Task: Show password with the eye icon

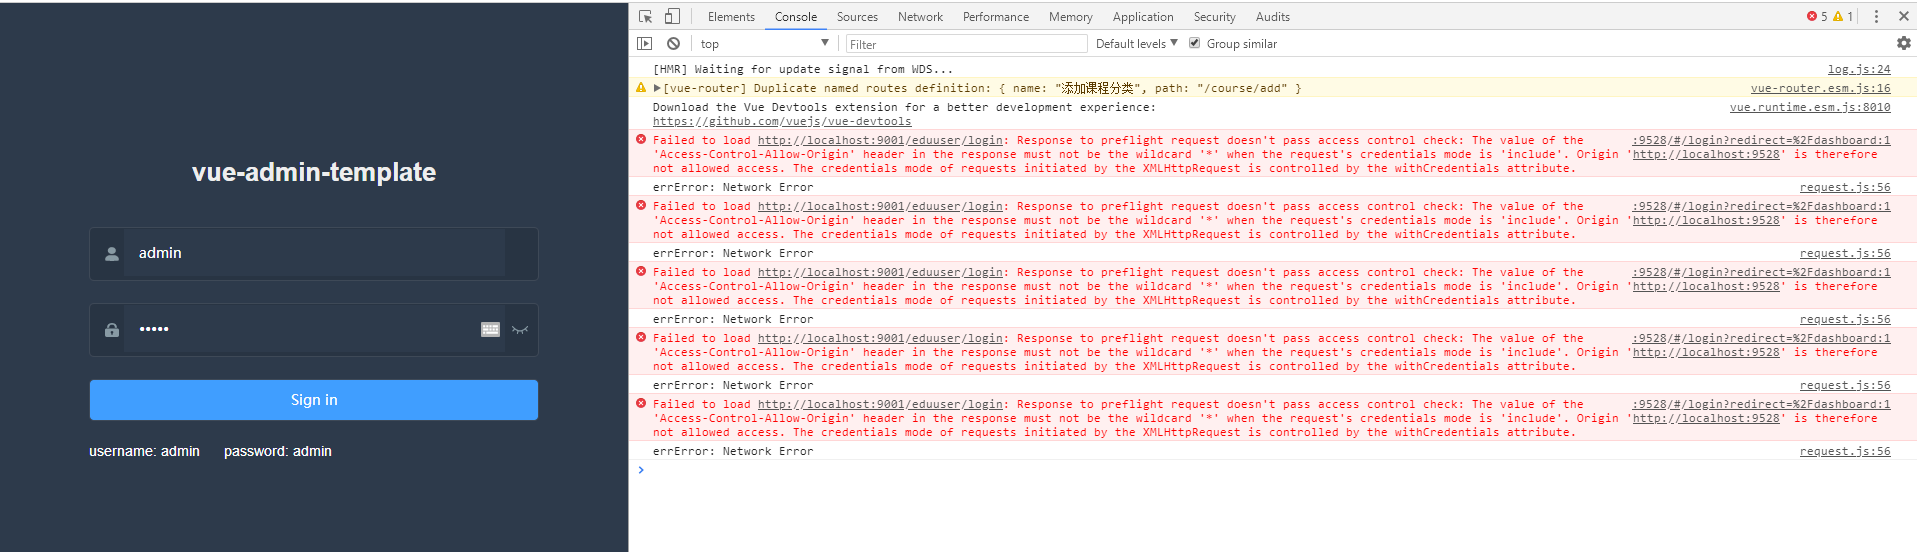Action: (x=520, y=330)
